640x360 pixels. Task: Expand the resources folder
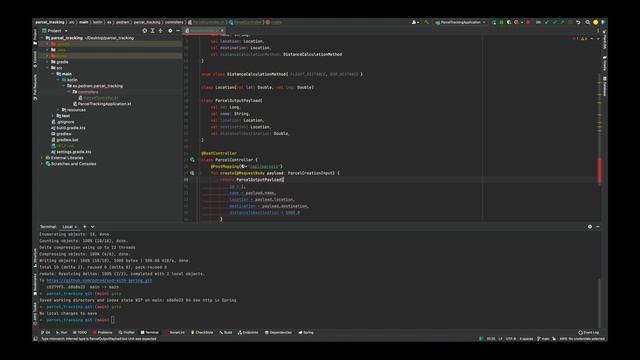click(58, 110)
